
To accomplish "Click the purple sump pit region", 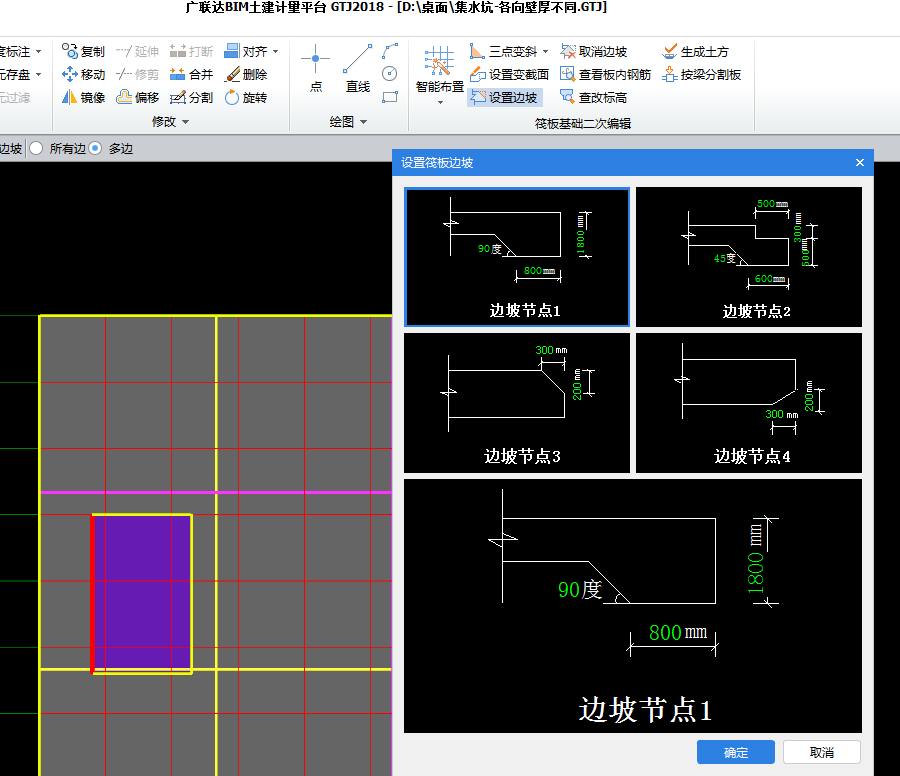I will 142,592.
